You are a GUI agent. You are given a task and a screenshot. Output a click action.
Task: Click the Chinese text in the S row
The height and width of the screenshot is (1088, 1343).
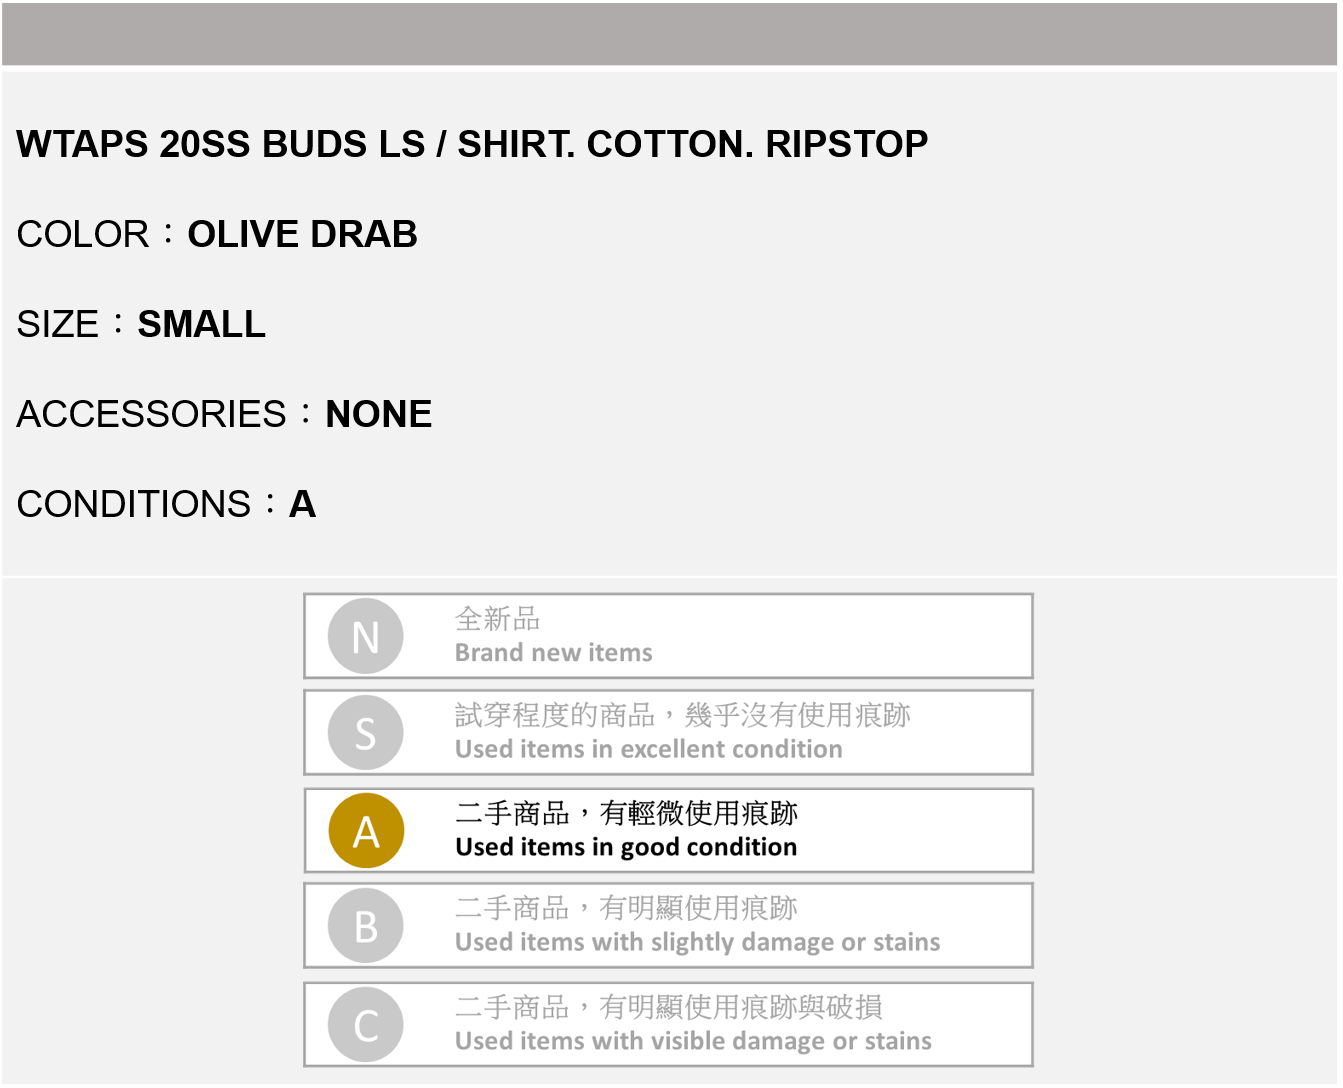tap(682, 715)
